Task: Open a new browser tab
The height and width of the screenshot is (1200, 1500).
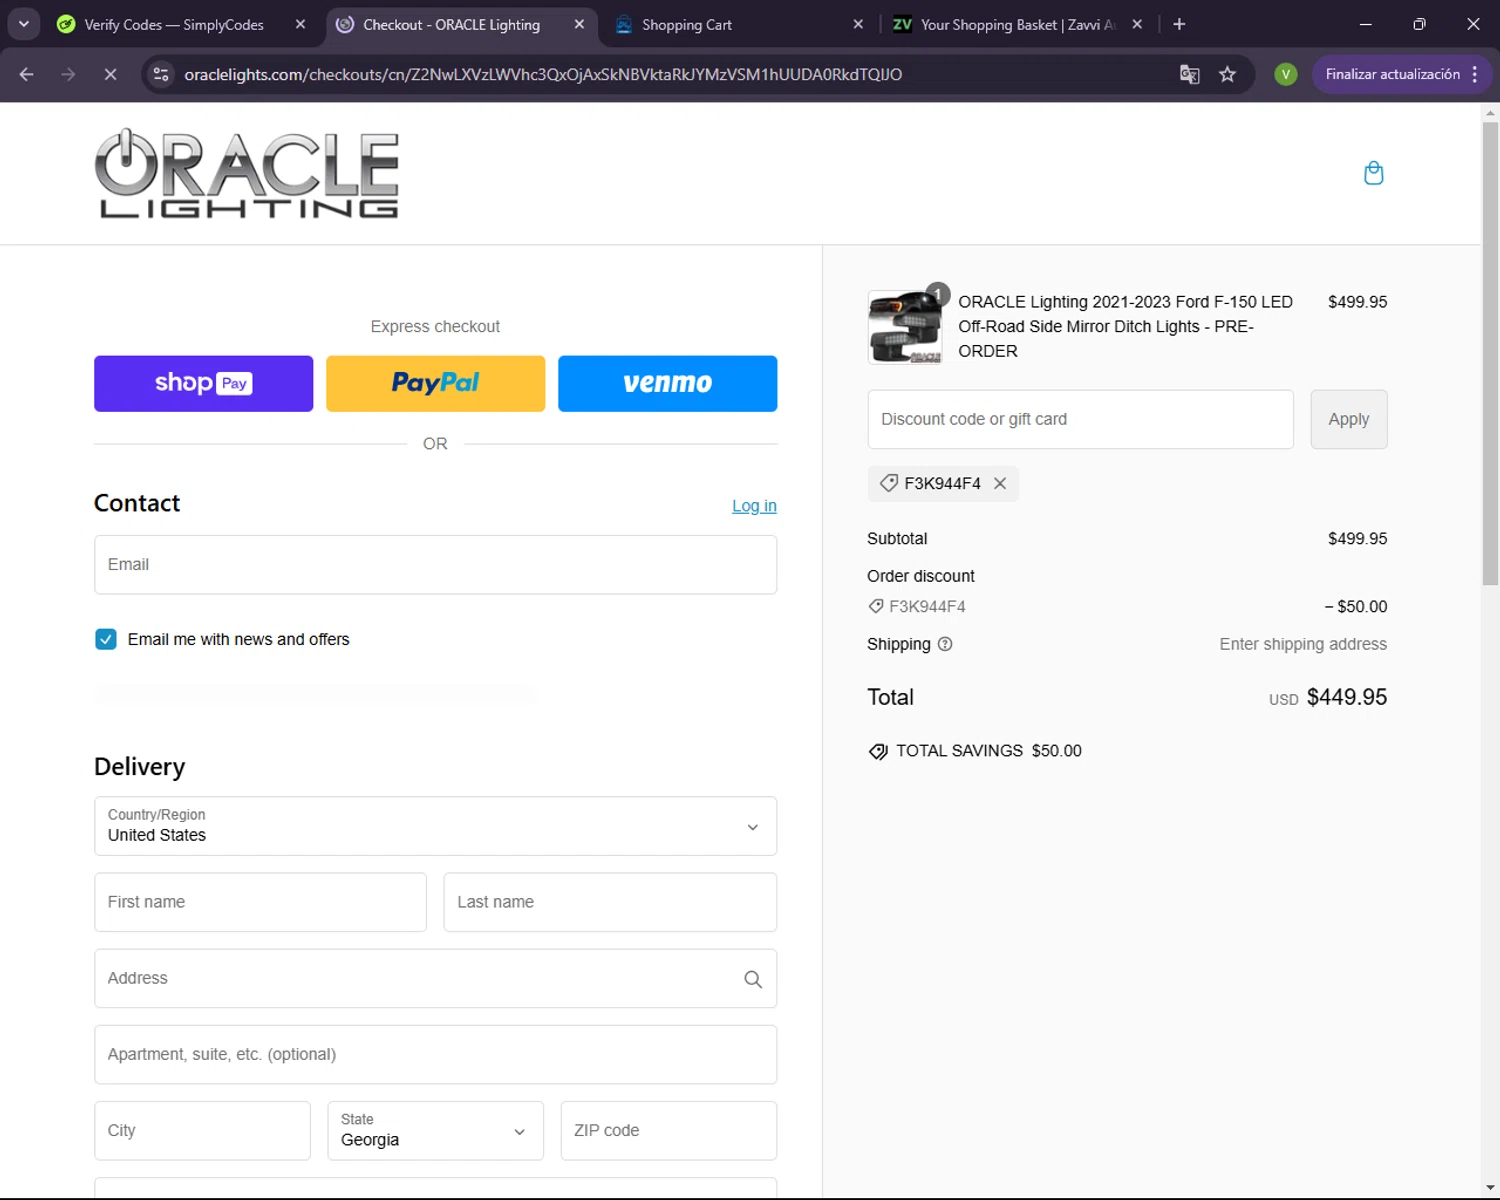Action: pyautogui.click(x=1179, y=24)
